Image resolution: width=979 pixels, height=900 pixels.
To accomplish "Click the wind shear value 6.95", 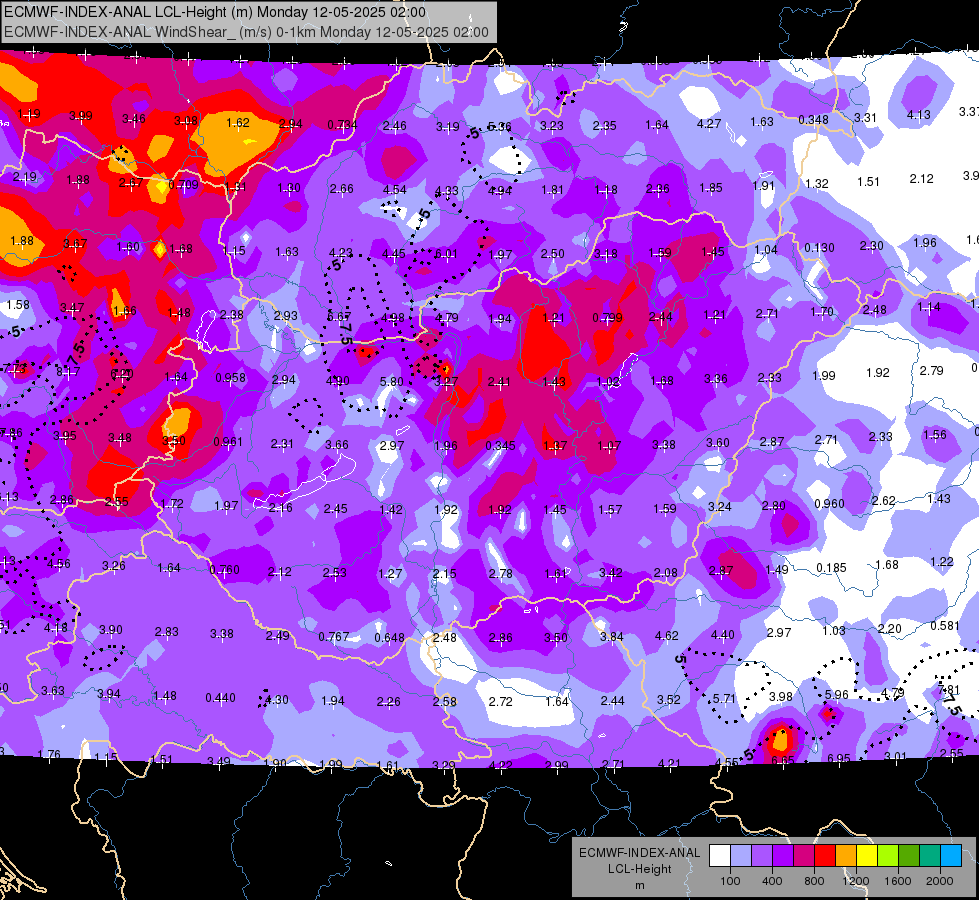I will point(839,758).
